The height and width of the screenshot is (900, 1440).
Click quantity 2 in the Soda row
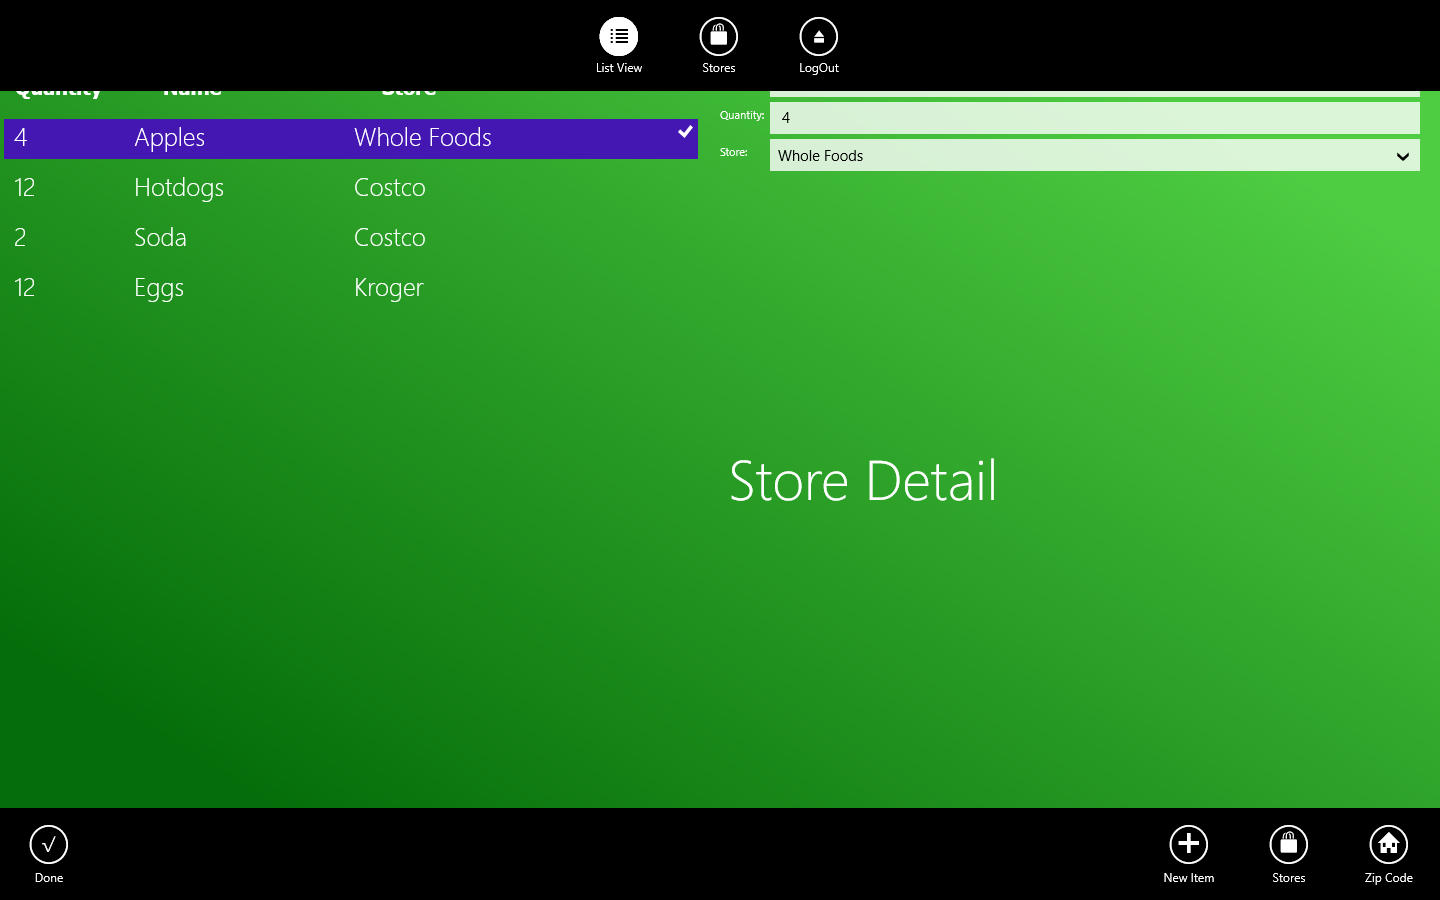point(20,238)
